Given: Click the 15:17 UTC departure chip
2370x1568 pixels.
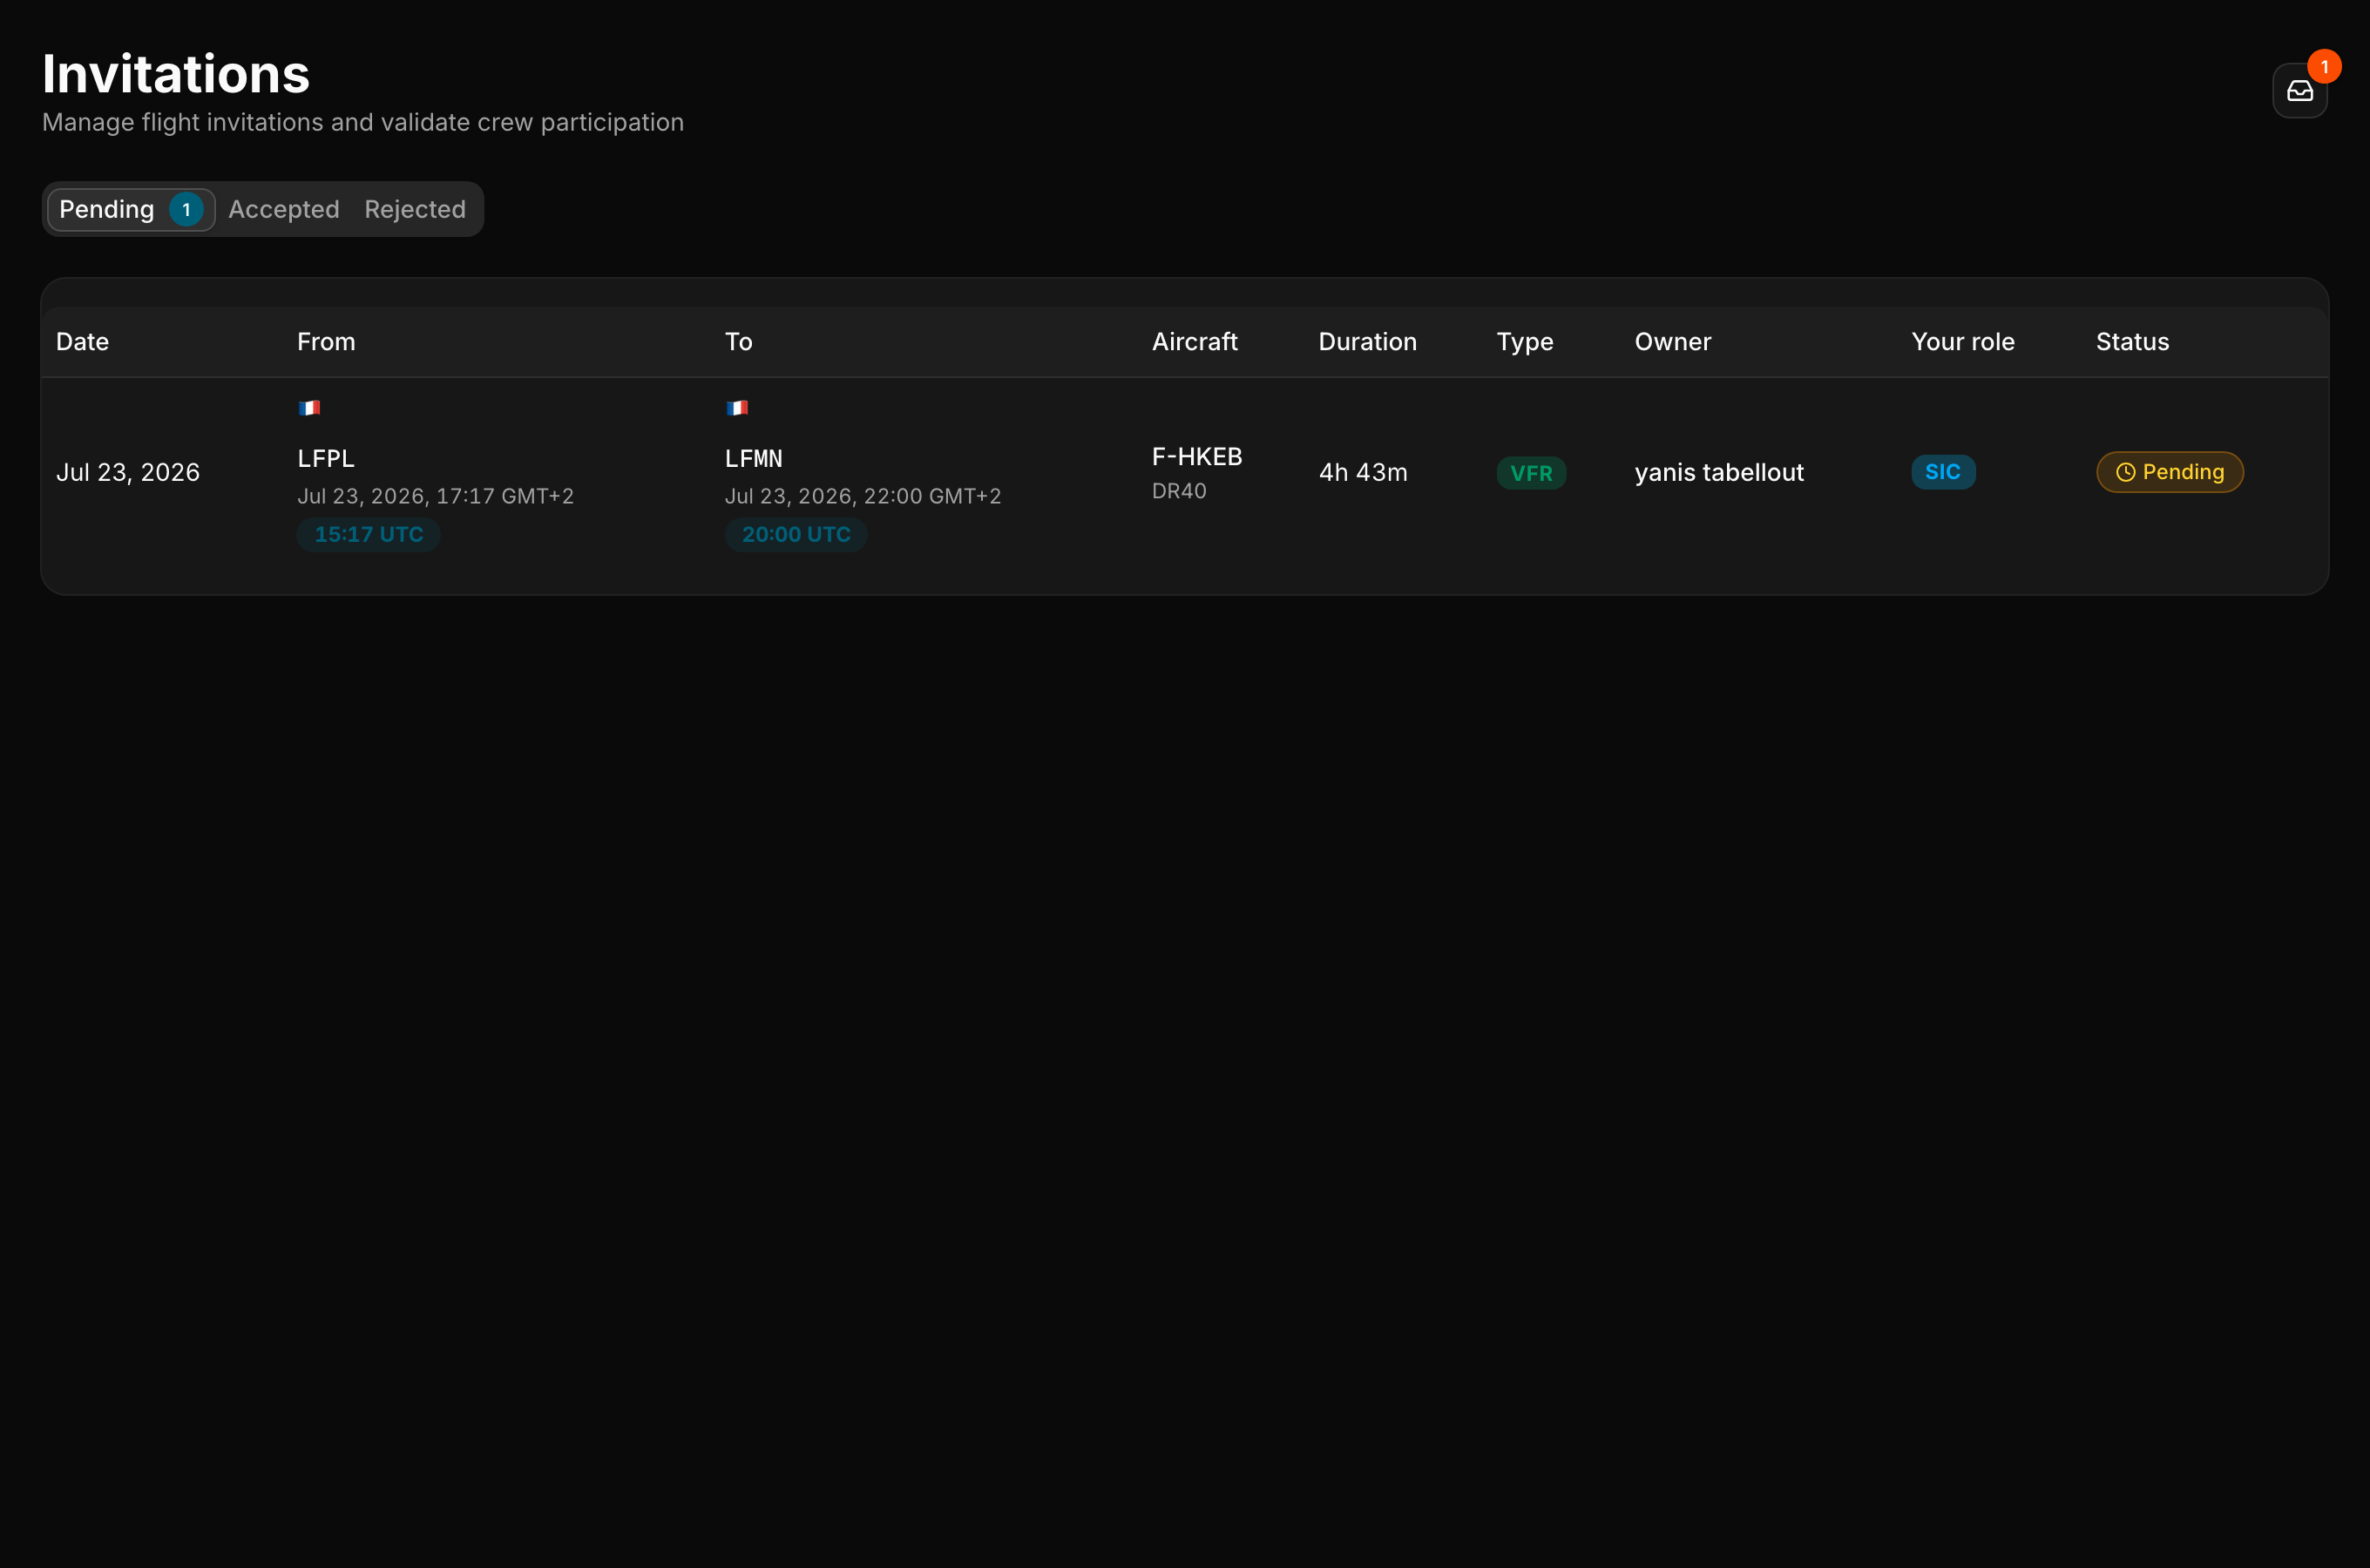Looking at the screenshot, I should (368, 535).
